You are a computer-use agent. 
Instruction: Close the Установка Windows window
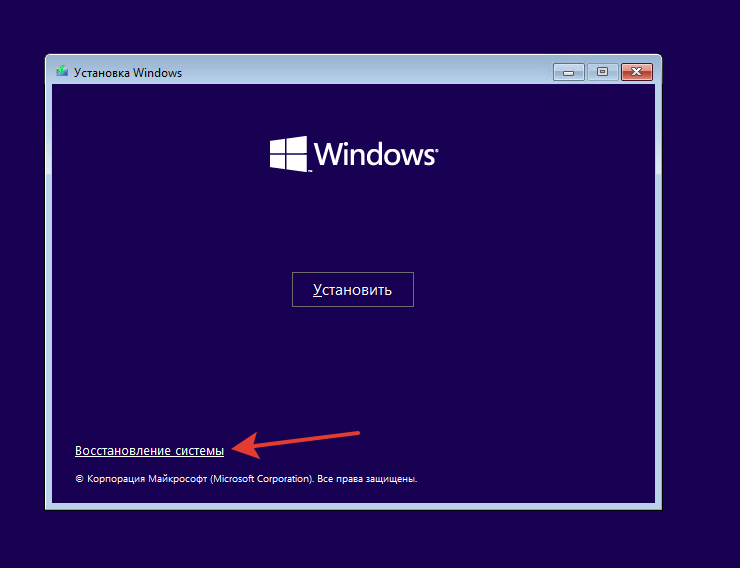click(637, 72)
